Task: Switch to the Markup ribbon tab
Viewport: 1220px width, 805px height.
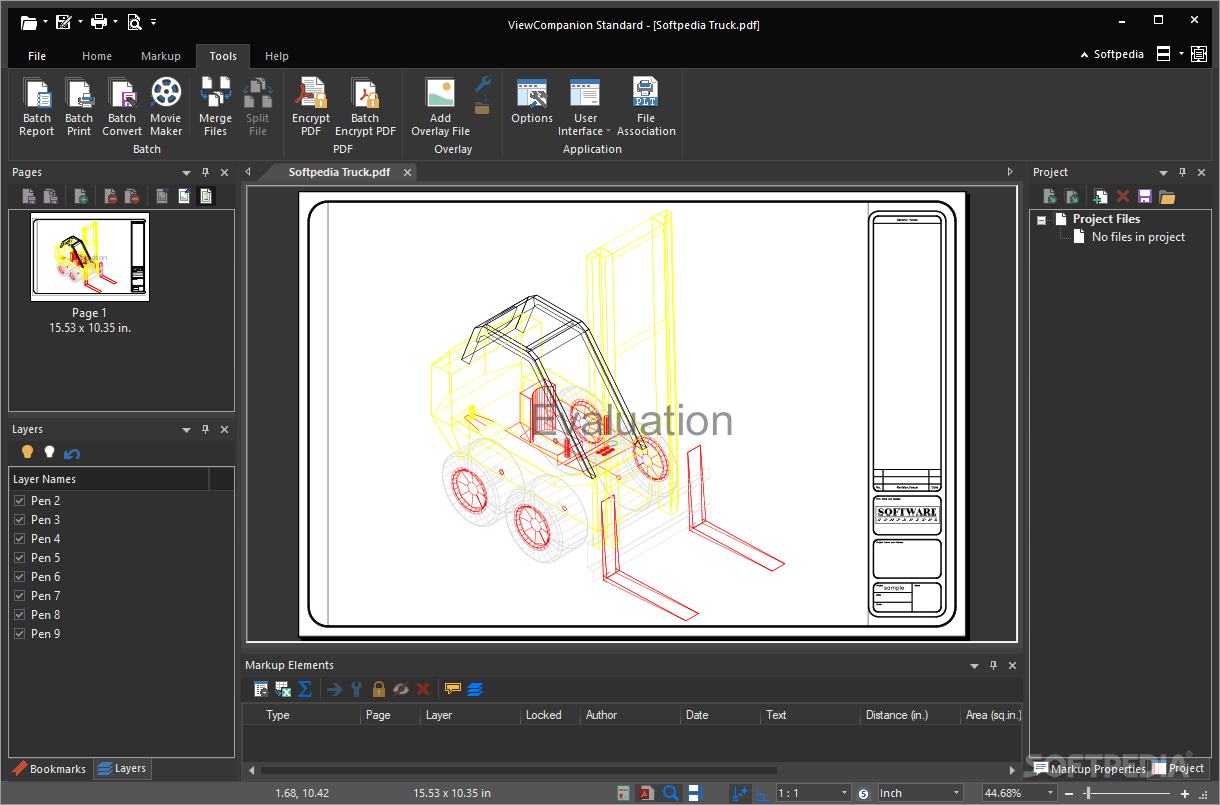Action: [x=161, y=56]
